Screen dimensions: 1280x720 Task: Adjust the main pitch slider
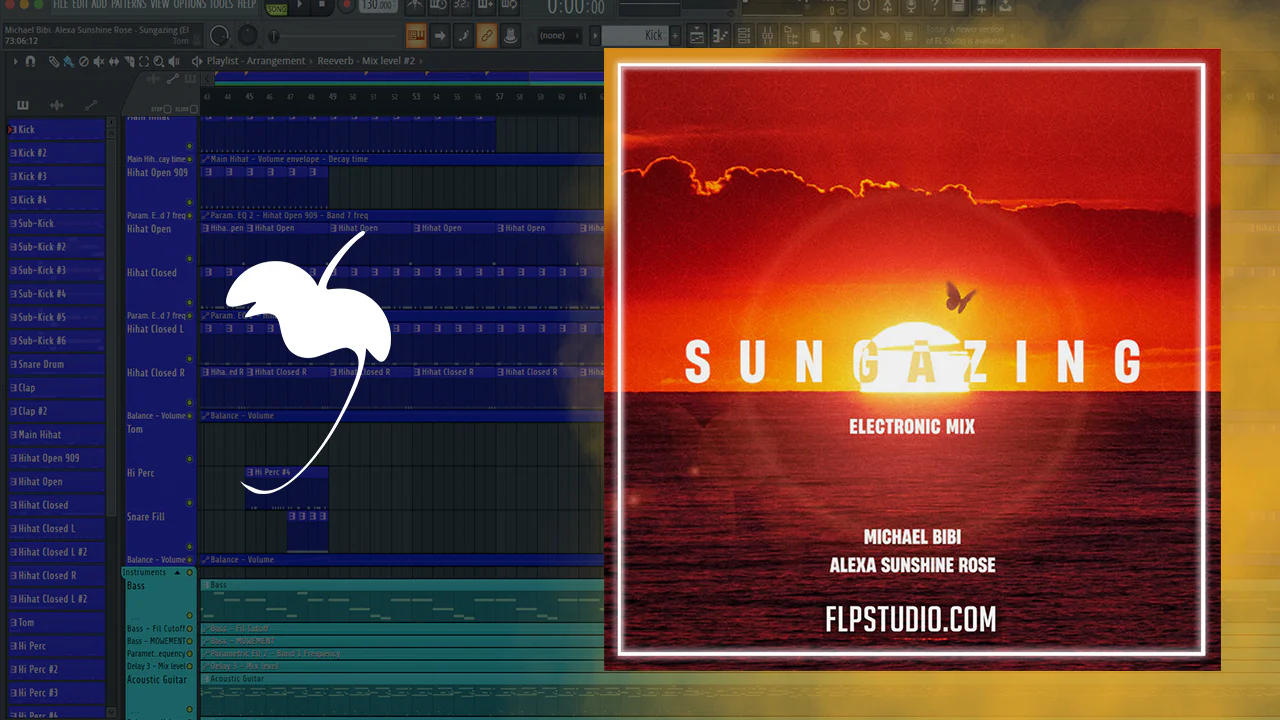tap(332, 37)
